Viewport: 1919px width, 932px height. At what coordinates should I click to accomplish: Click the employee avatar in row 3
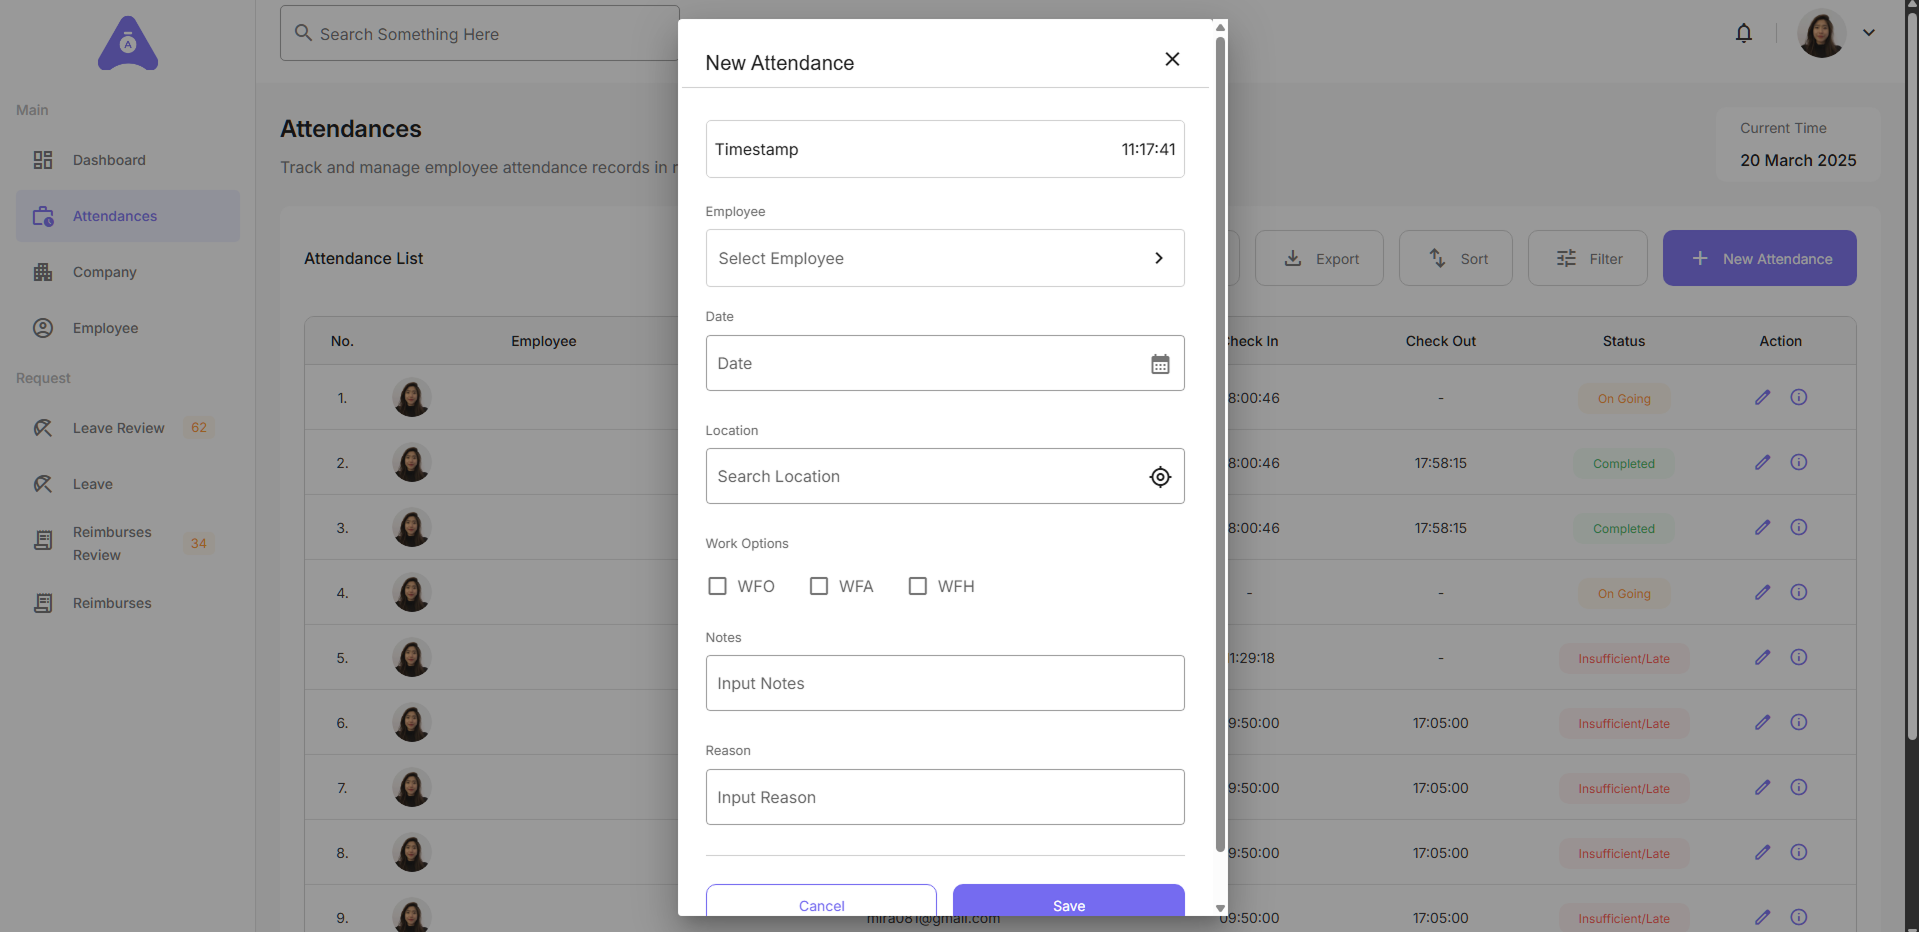(411, 527)
